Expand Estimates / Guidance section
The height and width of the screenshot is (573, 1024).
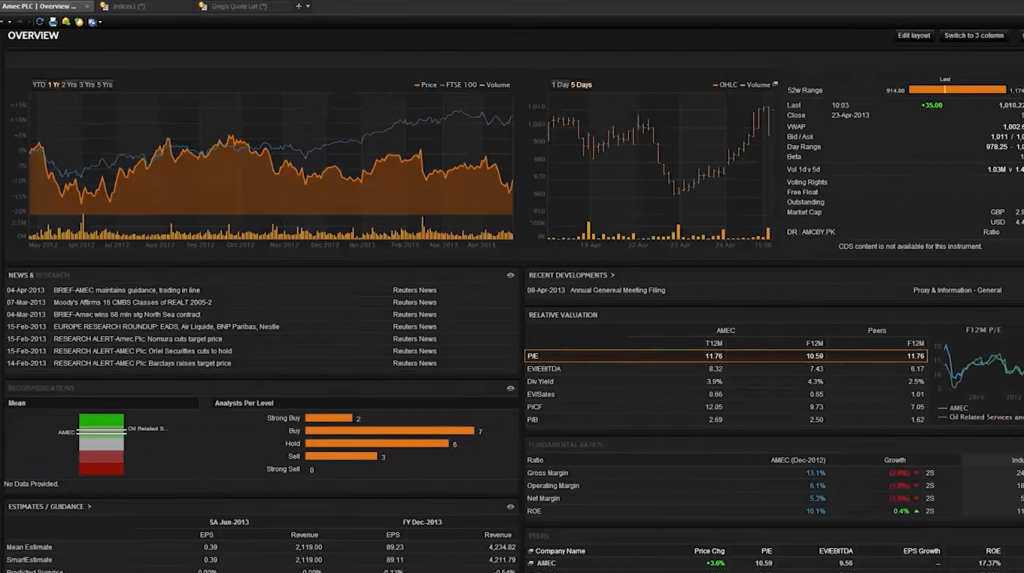click(x=89, y=507)
